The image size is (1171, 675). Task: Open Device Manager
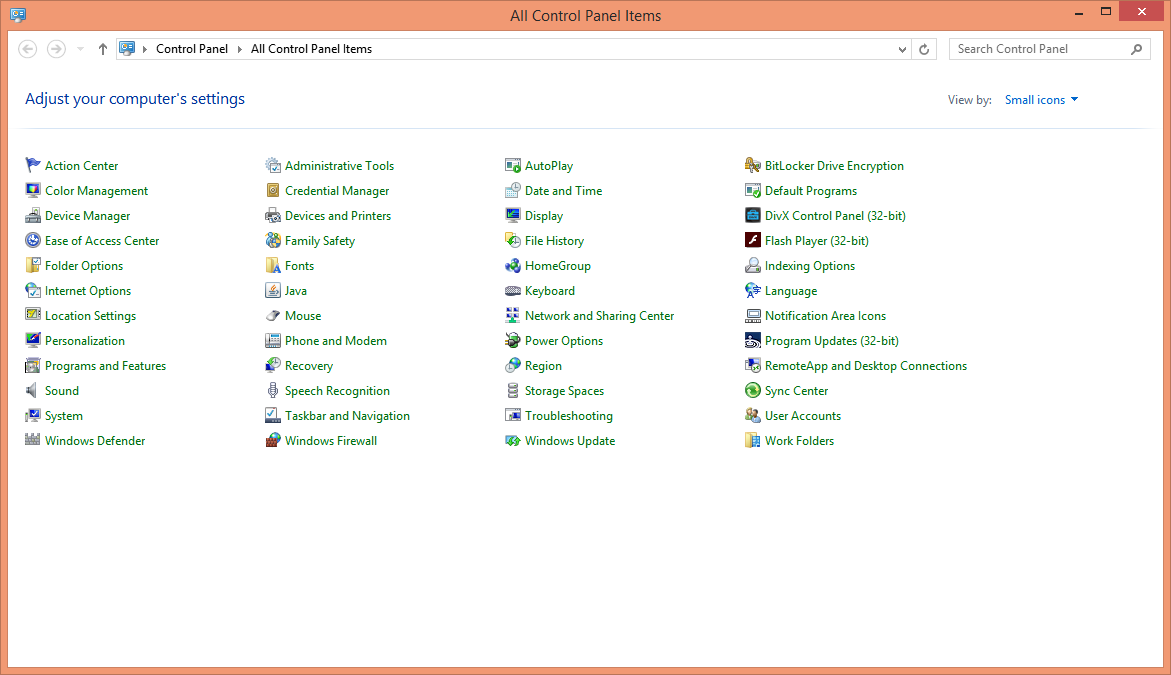point(86,215)
